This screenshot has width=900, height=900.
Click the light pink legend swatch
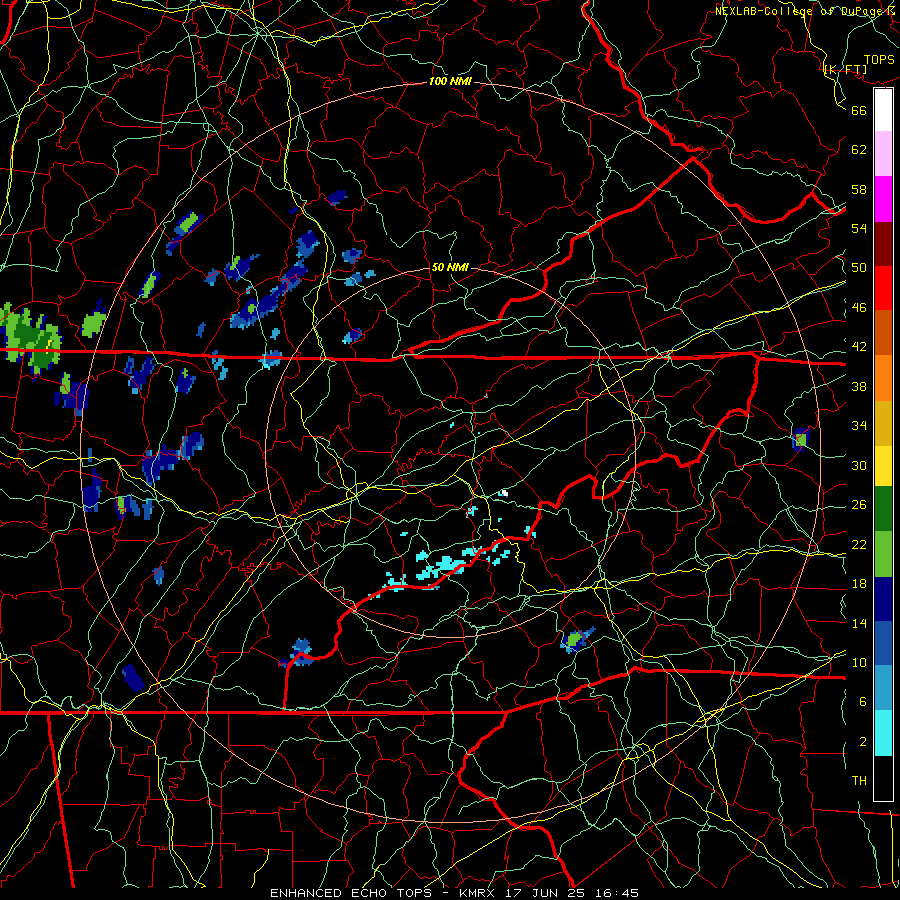click(883, 154)
